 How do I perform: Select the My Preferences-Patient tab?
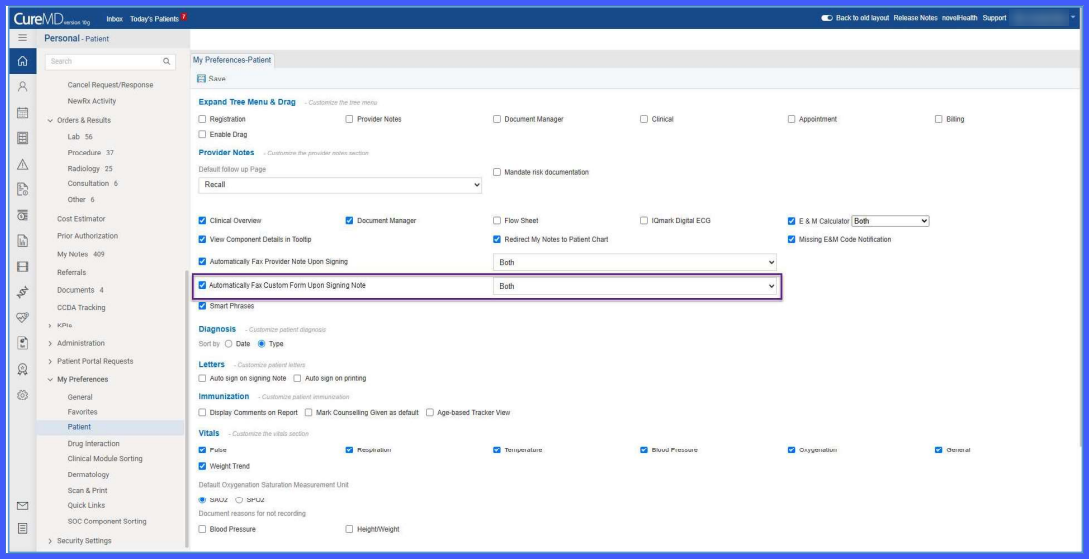coord(232,60)
